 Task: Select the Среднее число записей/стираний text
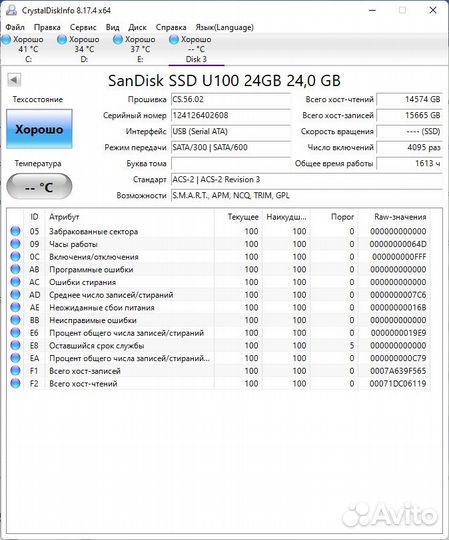click(111, 295)
